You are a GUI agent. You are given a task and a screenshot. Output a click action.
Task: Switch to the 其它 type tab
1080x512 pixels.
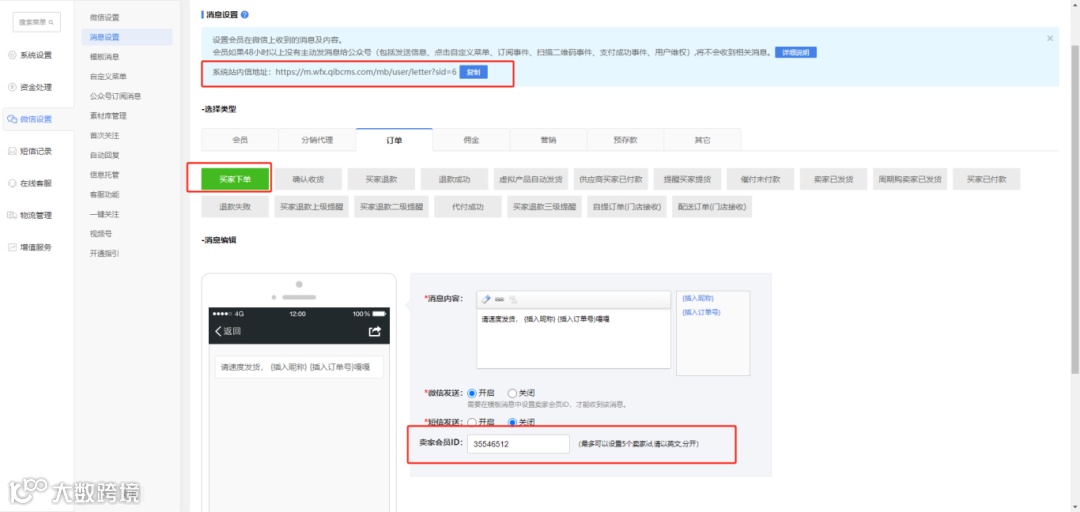pos(703,140)
